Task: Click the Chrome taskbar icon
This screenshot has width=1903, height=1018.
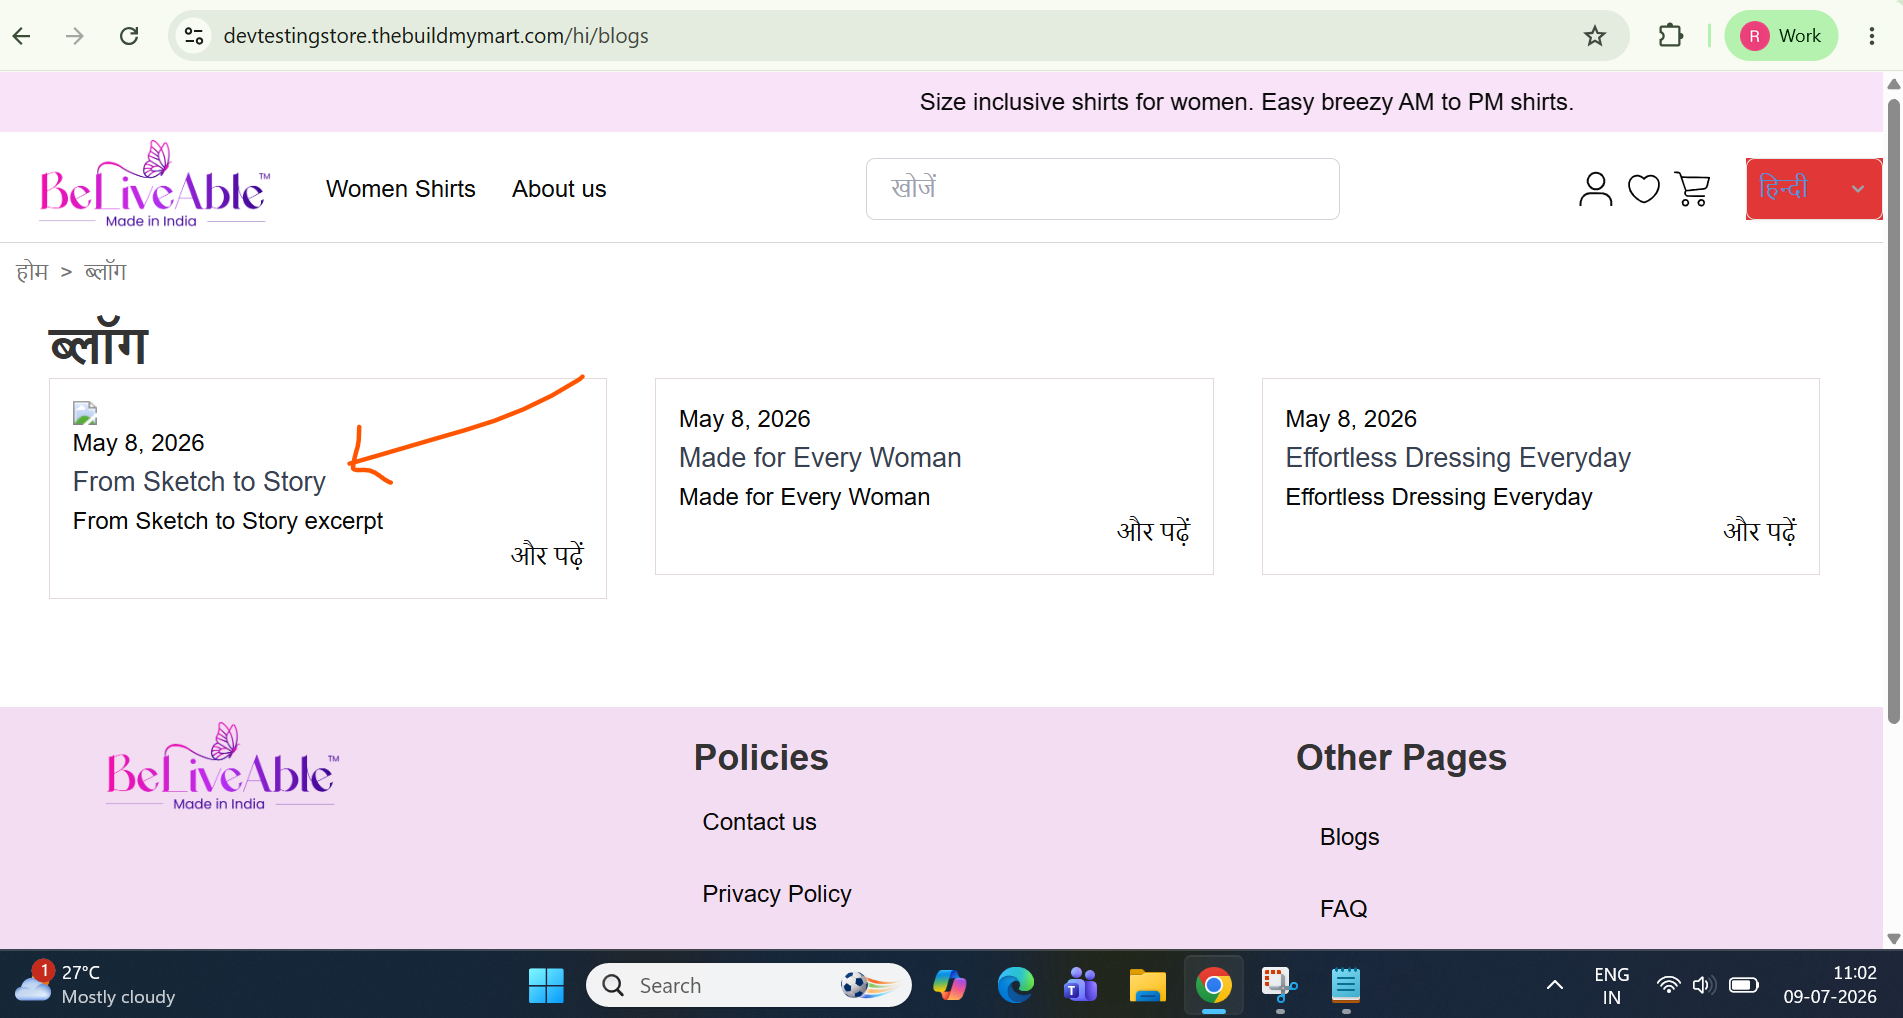Action: pos(1213,986)
